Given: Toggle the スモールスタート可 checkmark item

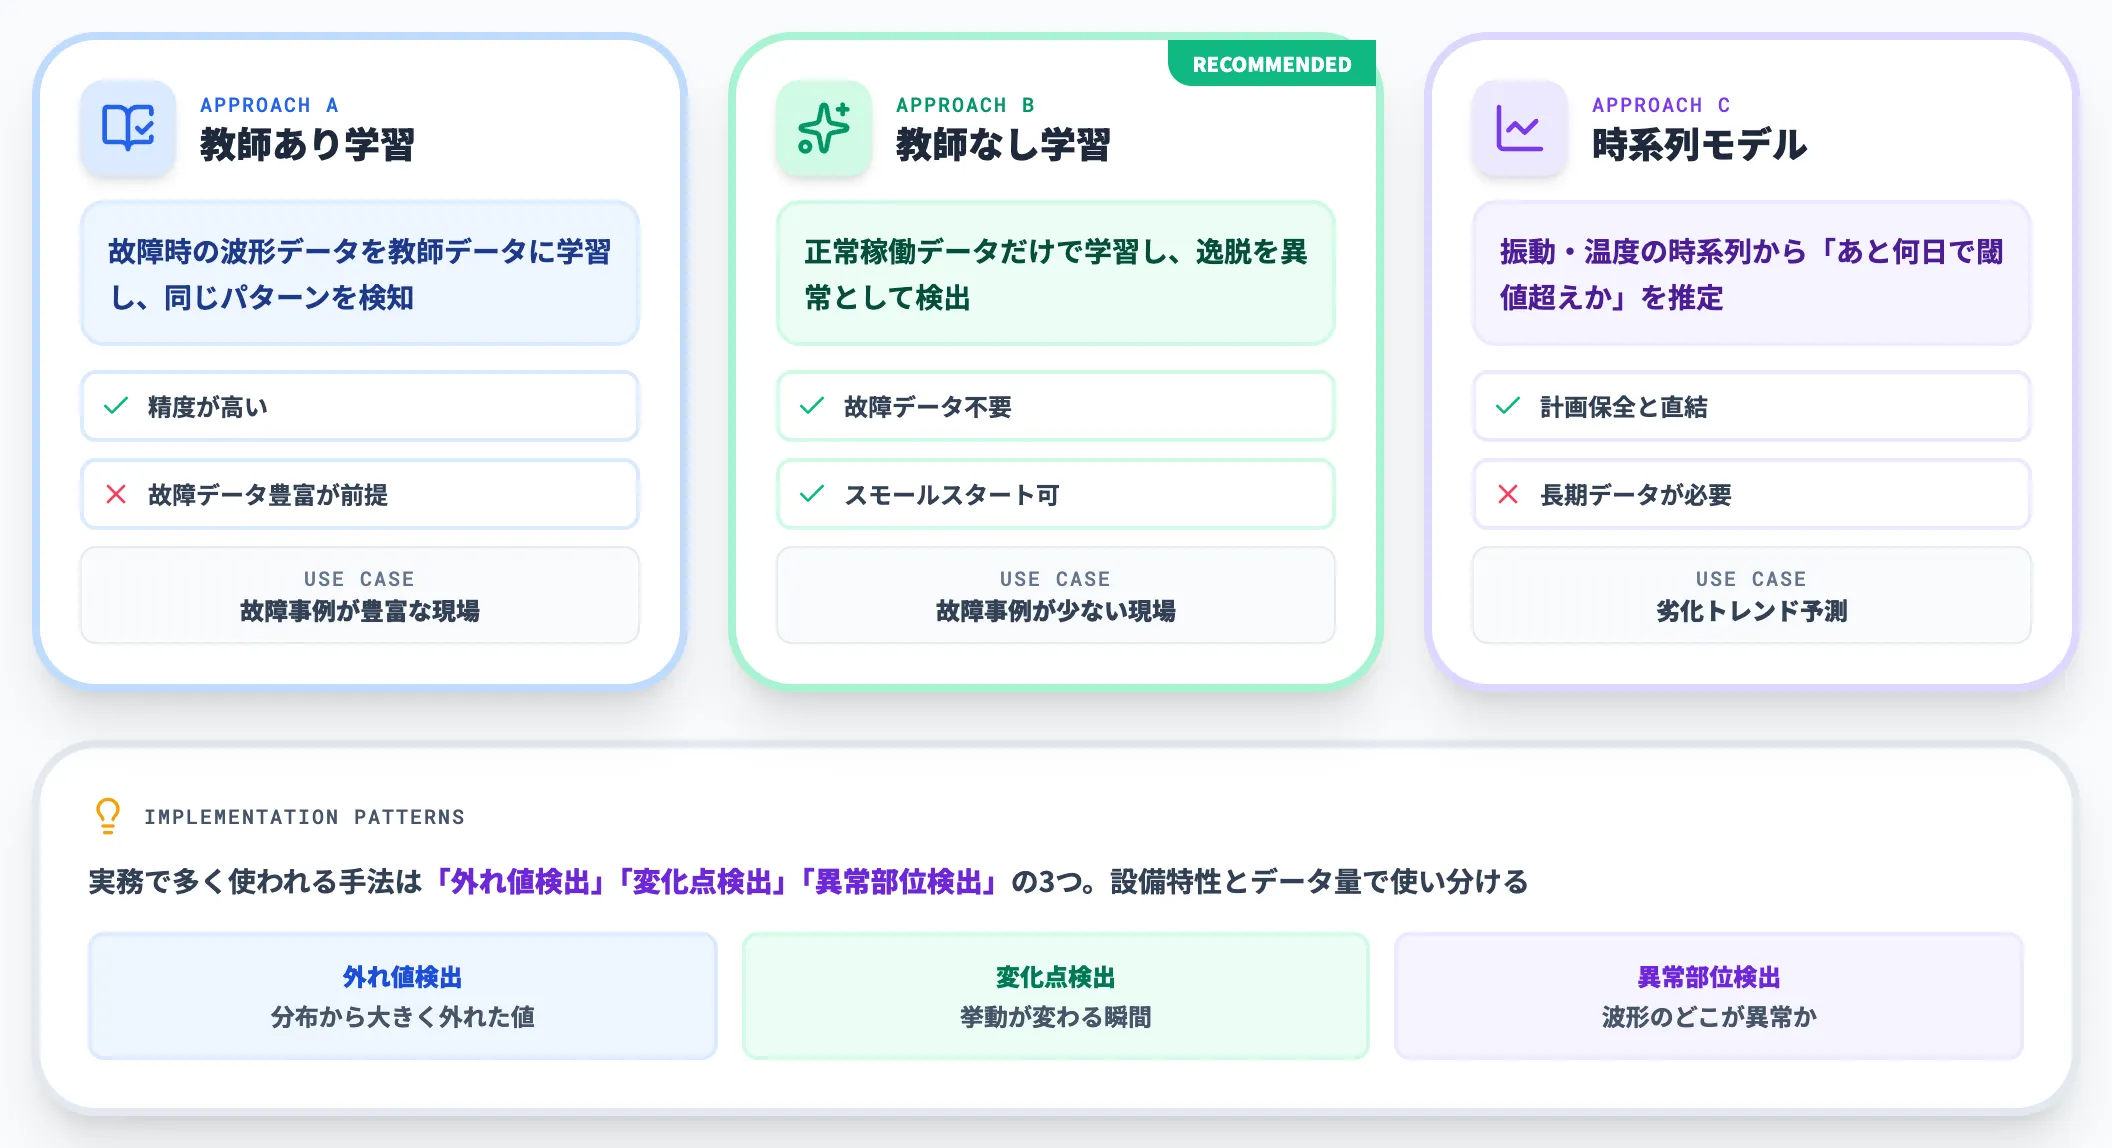Looking at the screenshot, I should (x=1054, y=494).
